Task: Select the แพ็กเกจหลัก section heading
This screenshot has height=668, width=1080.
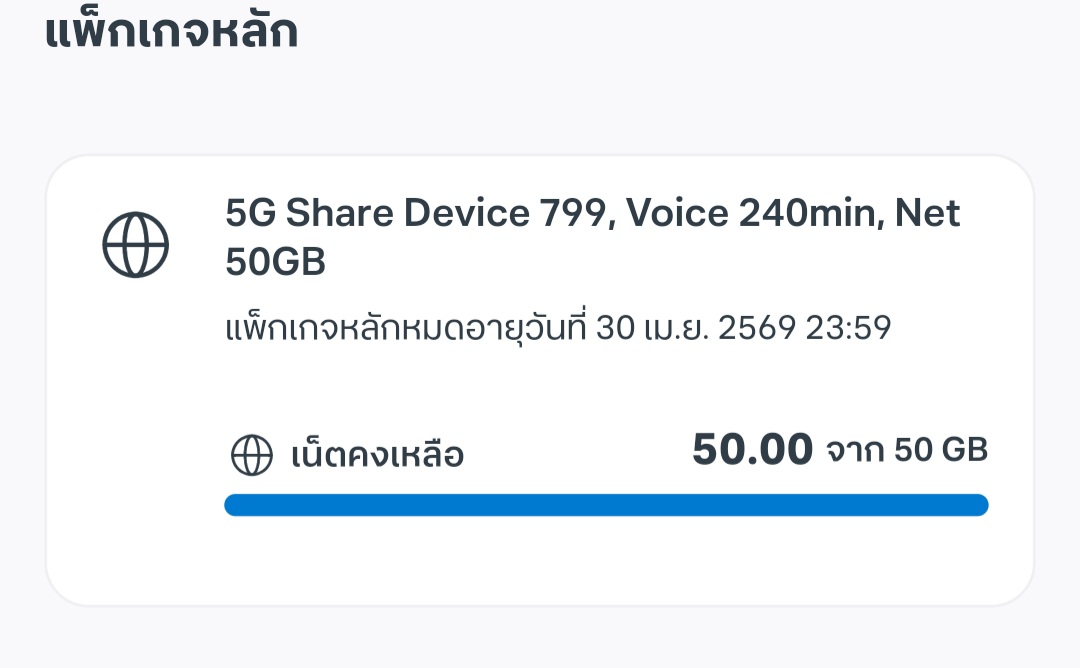Action: pyautogui.click(x=171, y=31)
